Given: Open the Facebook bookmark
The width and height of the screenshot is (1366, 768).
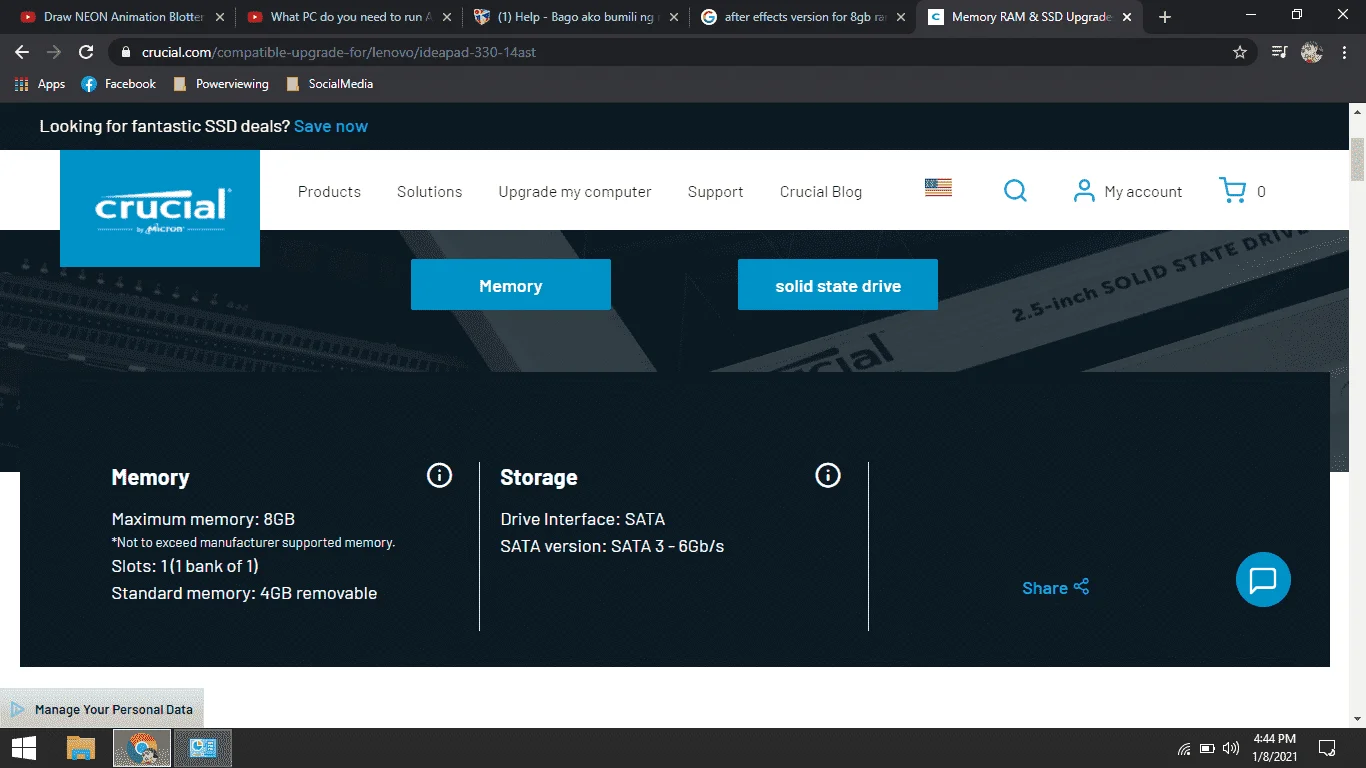Looking at the screenshot, I should click(118, 84).
